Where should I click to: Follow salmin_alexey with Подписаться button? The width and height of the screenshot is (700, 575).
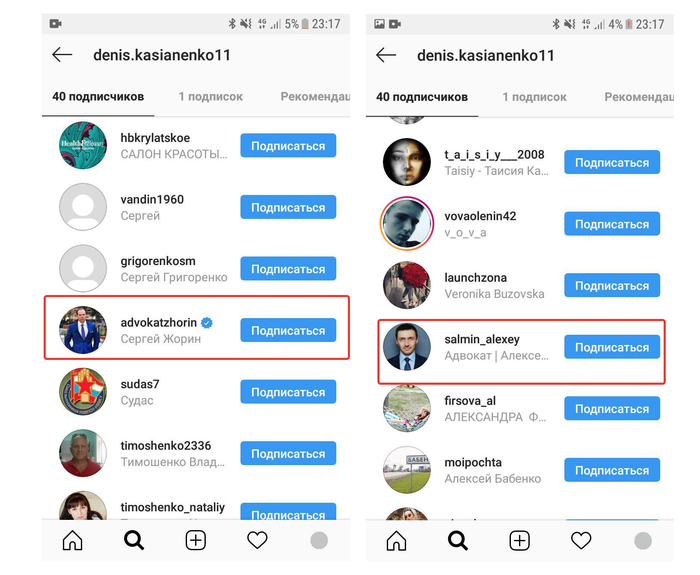coord(612,348)
